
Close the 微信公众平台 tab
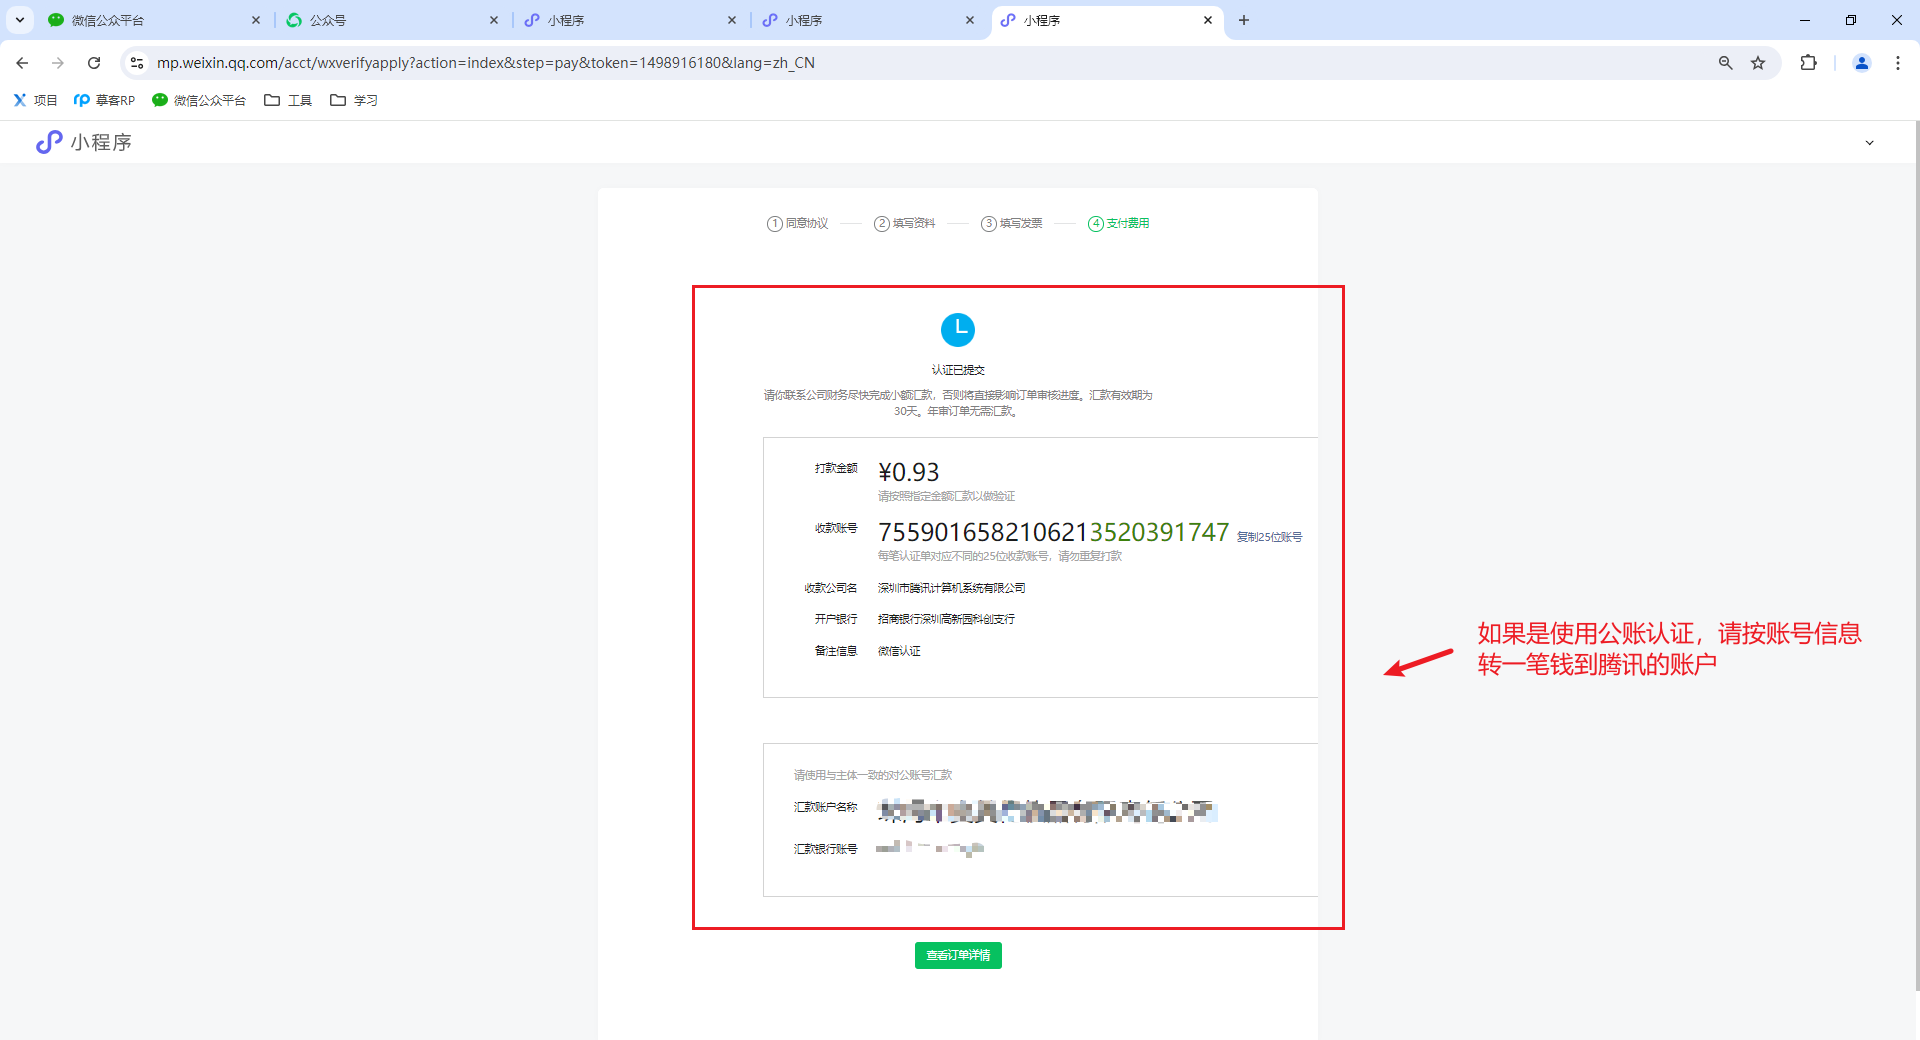[x=256, y=20]
